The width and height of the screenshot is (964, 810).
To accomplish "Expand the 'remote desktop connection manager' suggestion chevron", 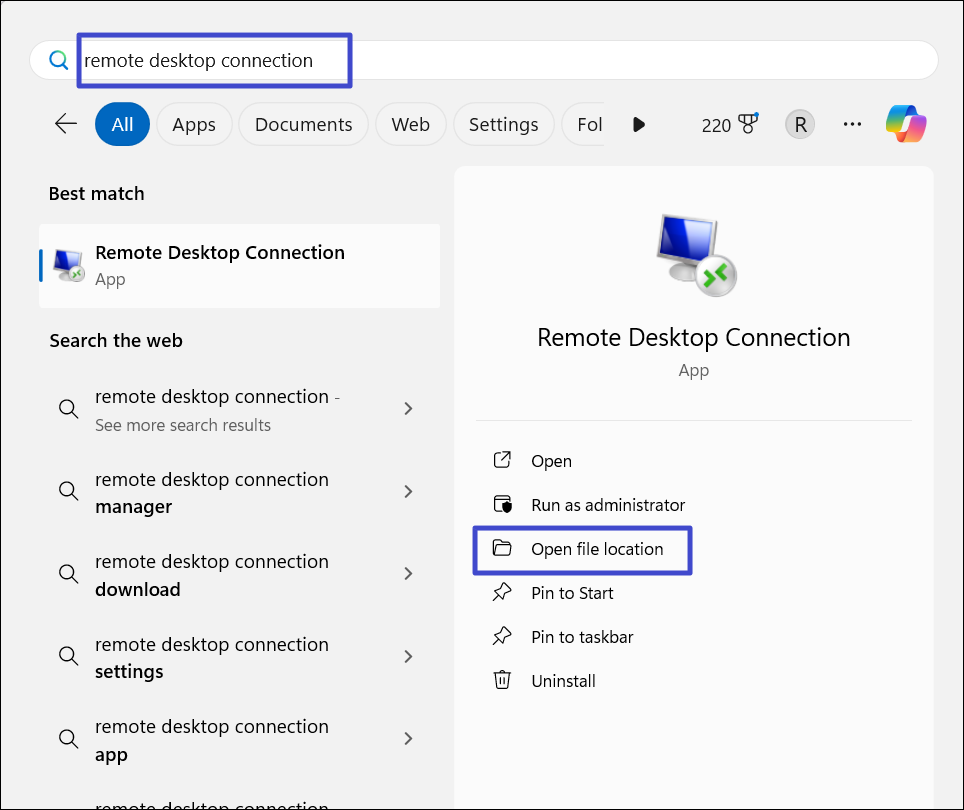I will click(408, 491).
